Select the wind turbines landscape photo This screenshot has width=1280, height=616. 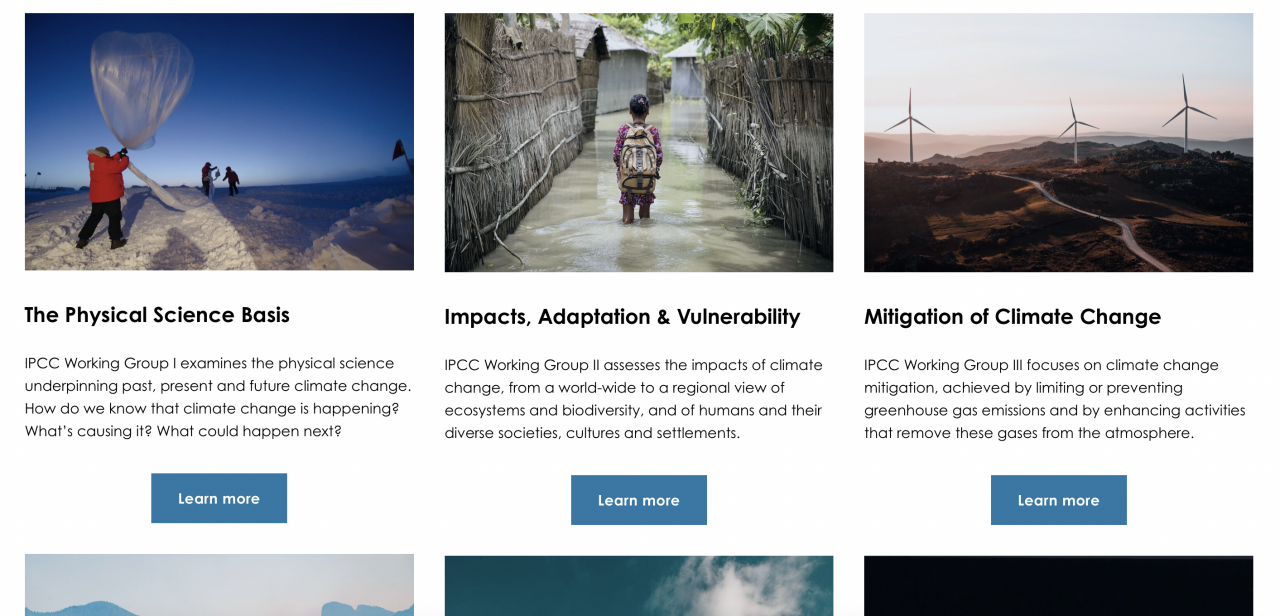1058,142
